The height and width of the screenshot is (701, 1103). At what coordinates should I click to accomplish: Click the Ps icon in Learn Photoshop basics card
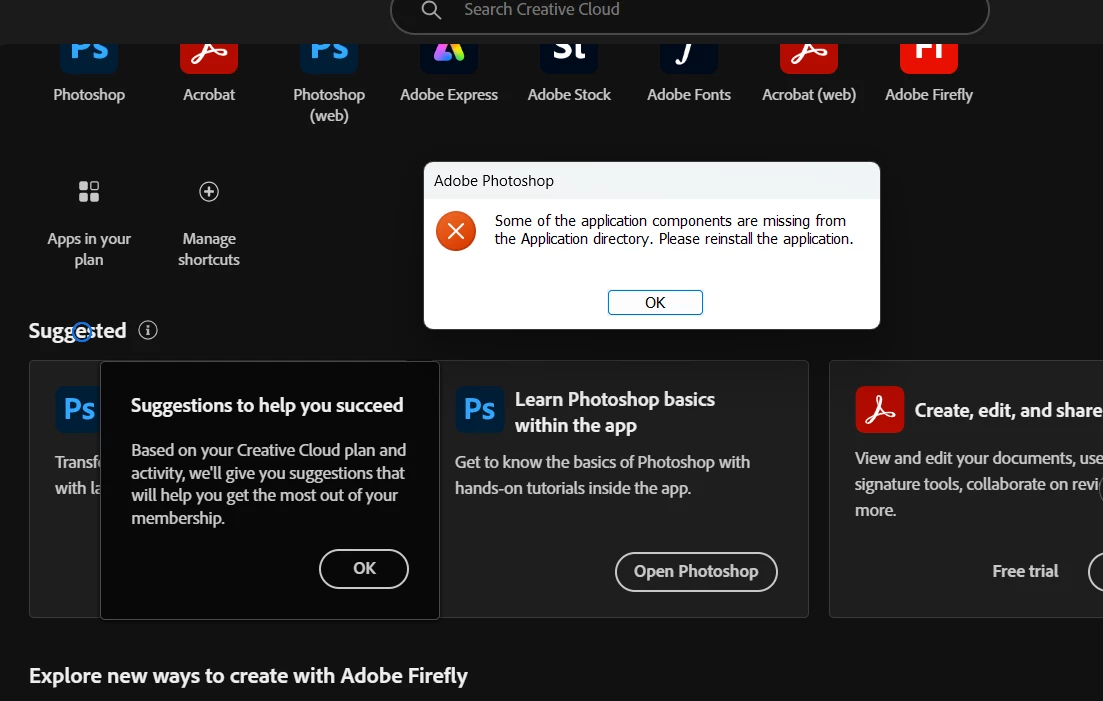(480, 409)
